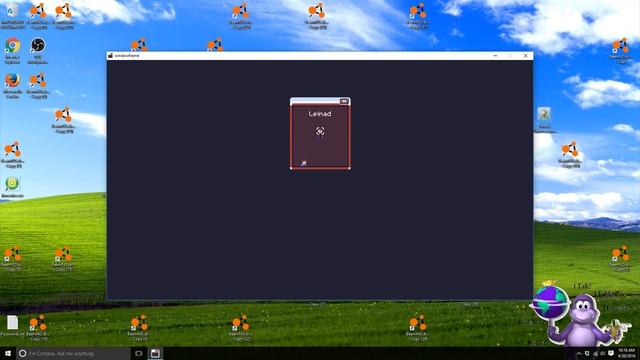
Task: Minimize the windowframe window
Action: pyautogui.click(x=495, y=56)
